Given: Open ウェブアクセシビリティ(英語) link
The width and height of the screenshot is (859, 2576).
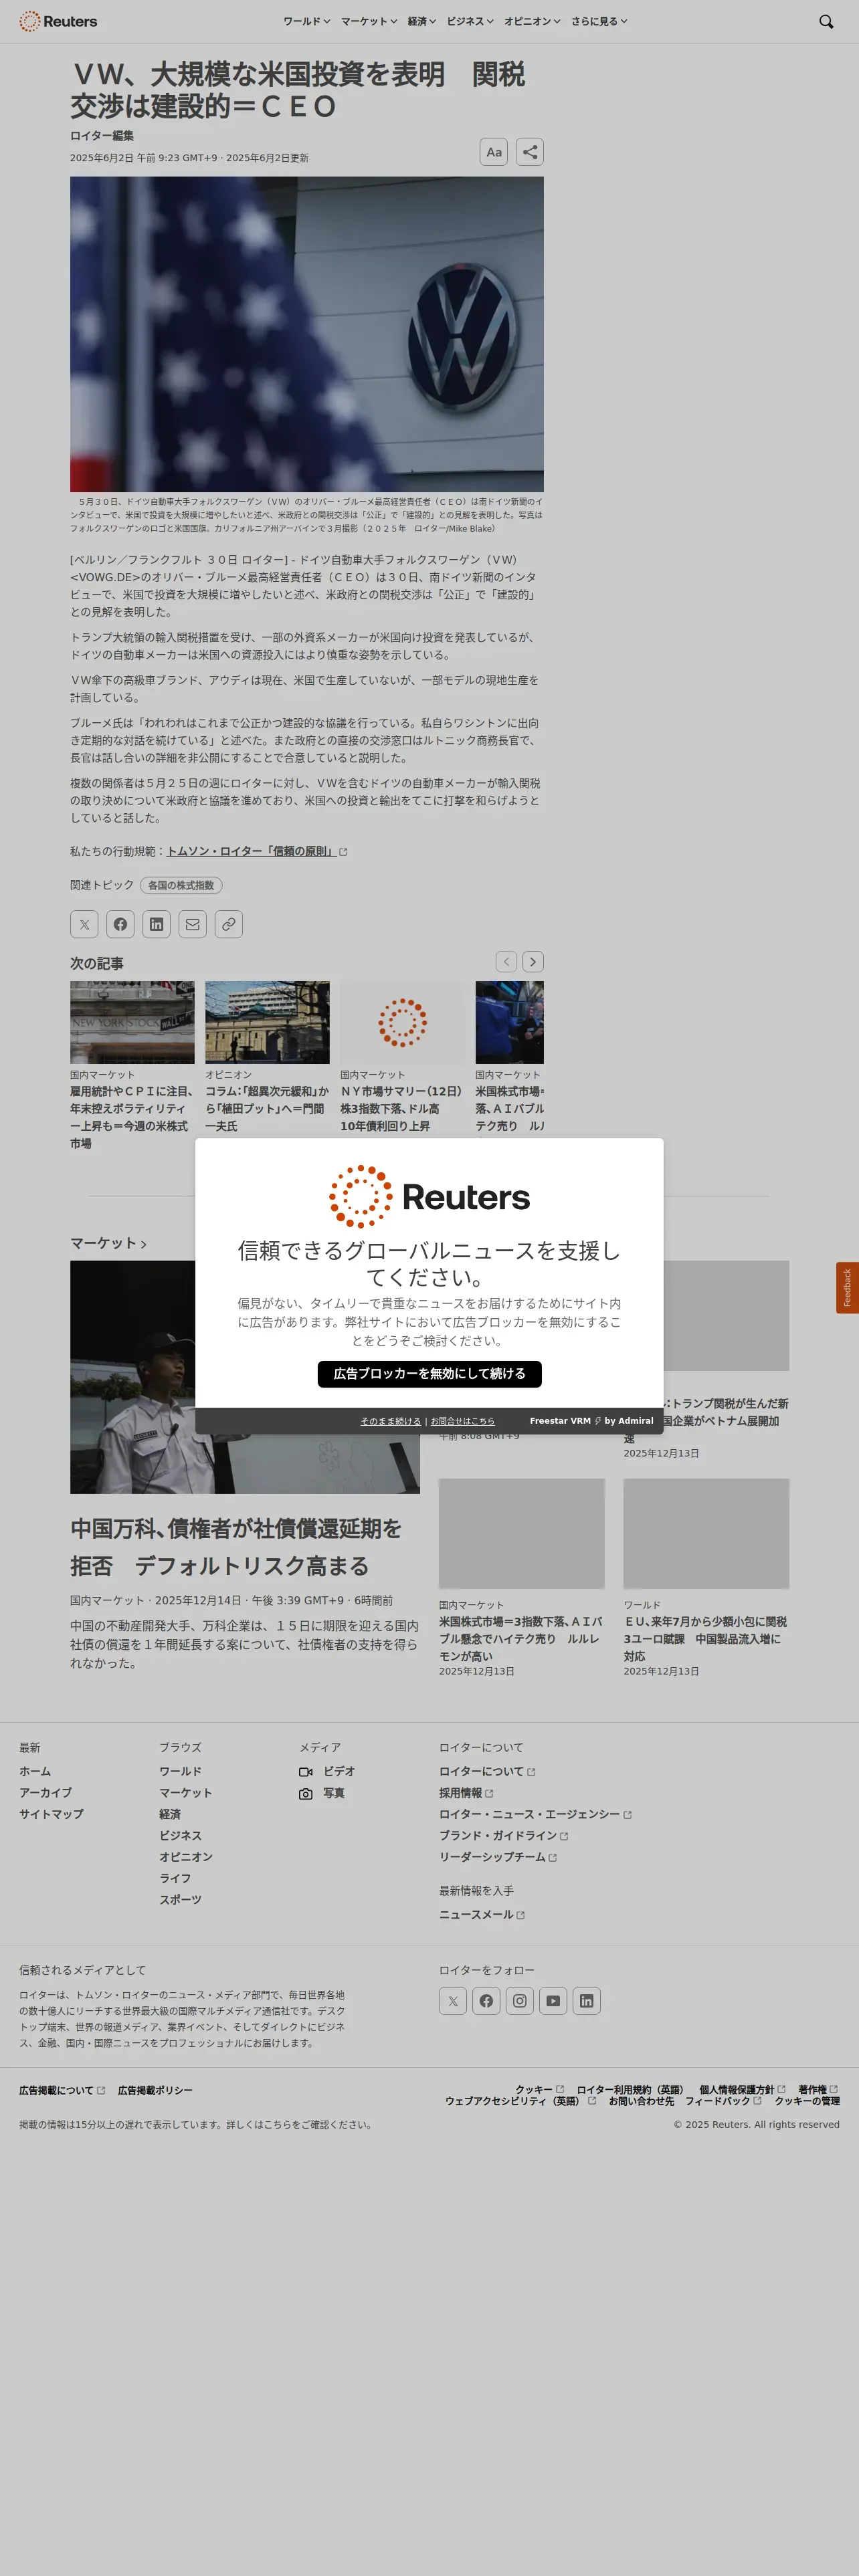Looking at the screenshot, I should pyautogui.click(x=520, y=2100).
